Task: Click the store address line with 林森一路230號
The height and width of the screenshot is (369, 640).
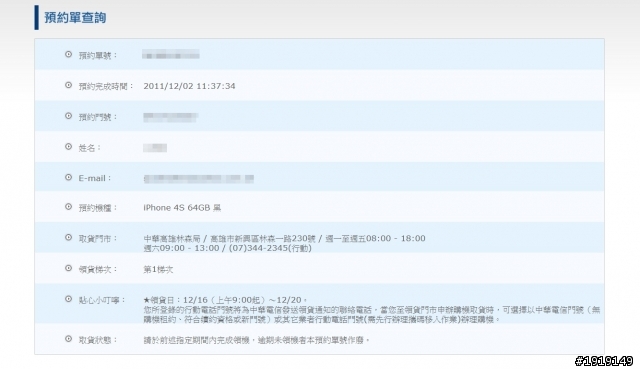Action: [x=284, y=238]
